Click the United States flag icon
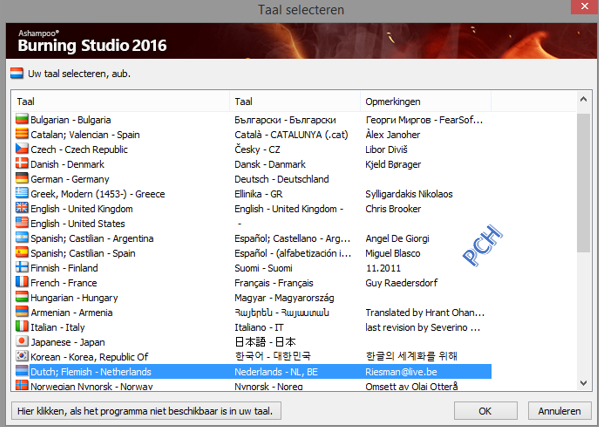 22,223
